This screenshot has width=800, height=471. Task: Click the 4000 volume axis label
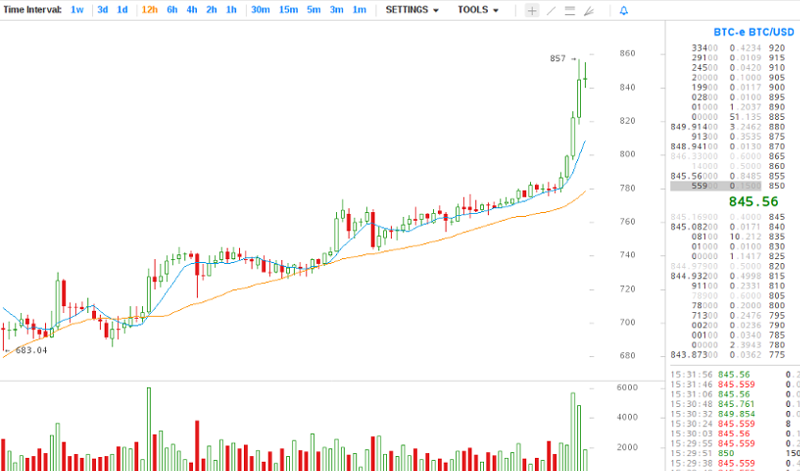click(x=627, y=417)
